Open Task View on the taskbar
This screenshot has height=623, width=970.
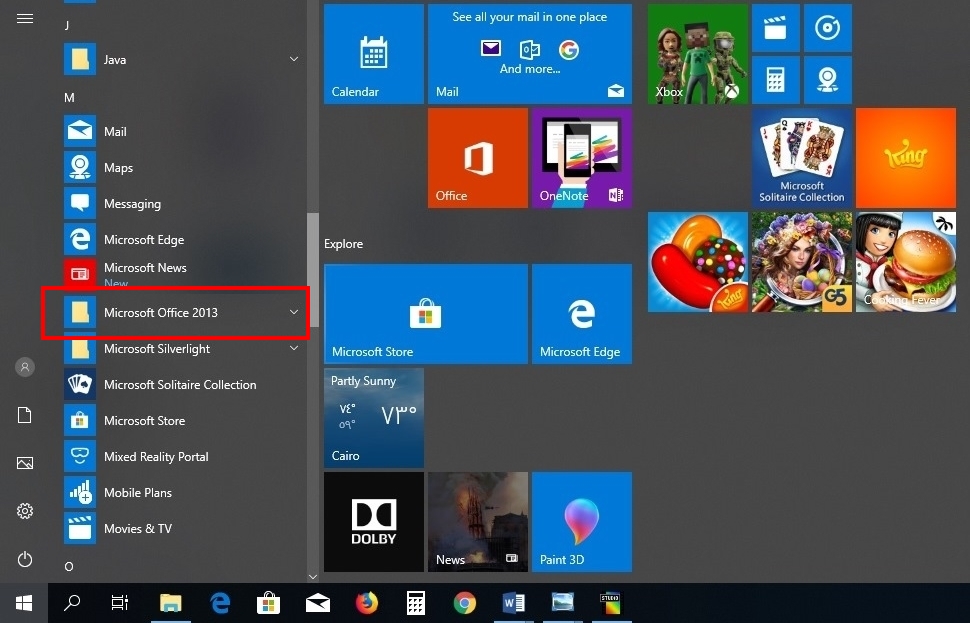click(119, 603)
